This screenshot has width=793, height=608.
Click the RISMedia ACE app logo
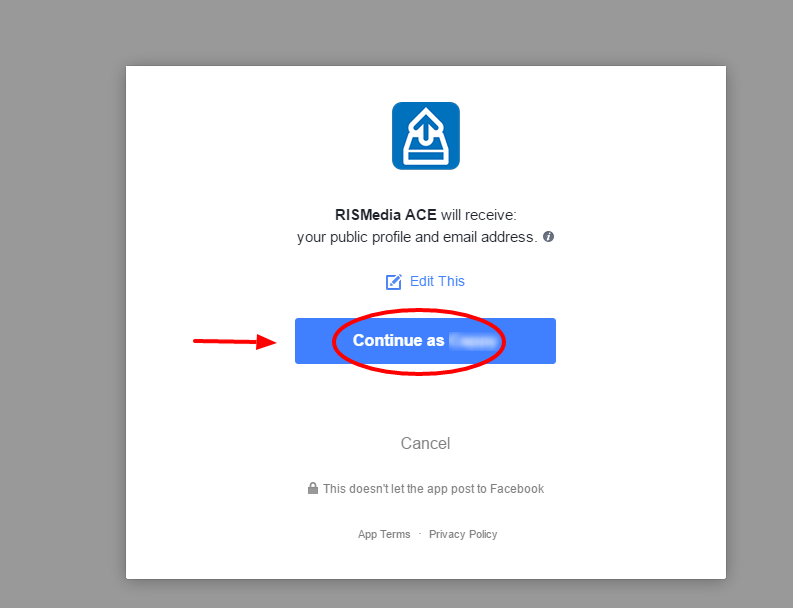(426, 136)
